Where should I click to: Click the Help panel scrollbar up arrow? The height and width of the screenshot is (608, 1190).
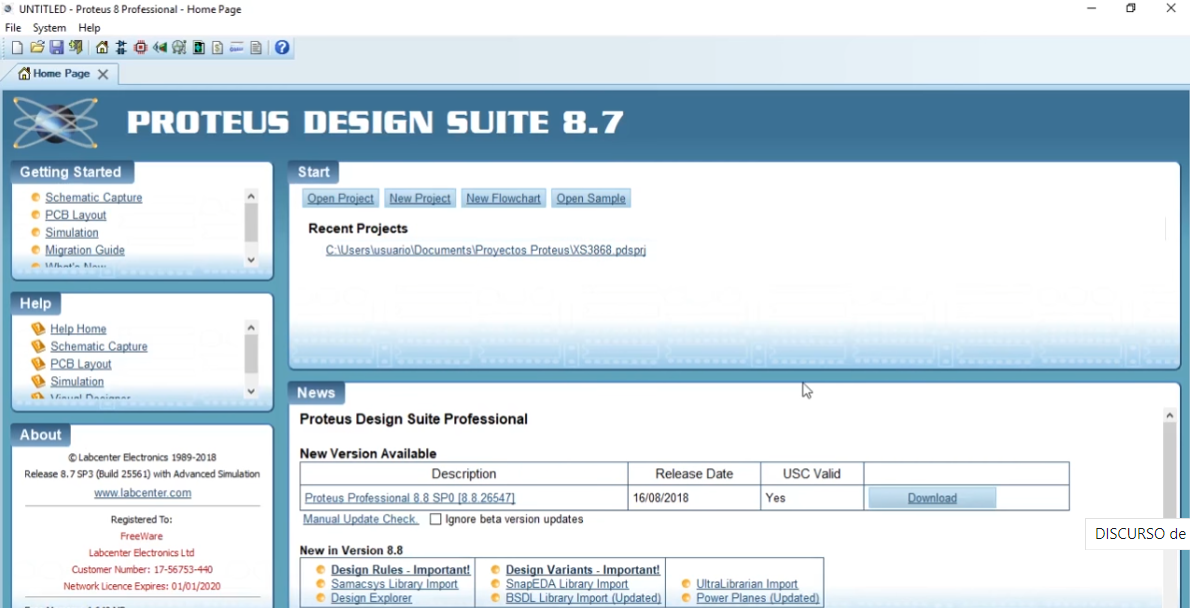[x=251, y=327]
